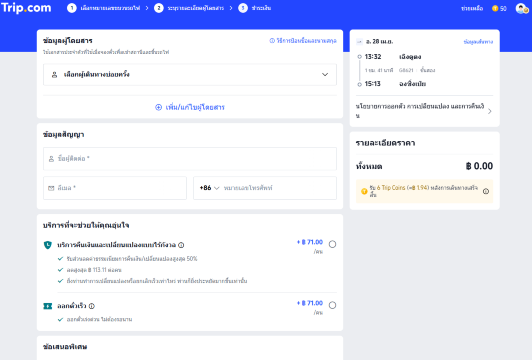532x360 pixels.
Task: Click the ticket icon for fast ticketing
Action: pos(48,306)
